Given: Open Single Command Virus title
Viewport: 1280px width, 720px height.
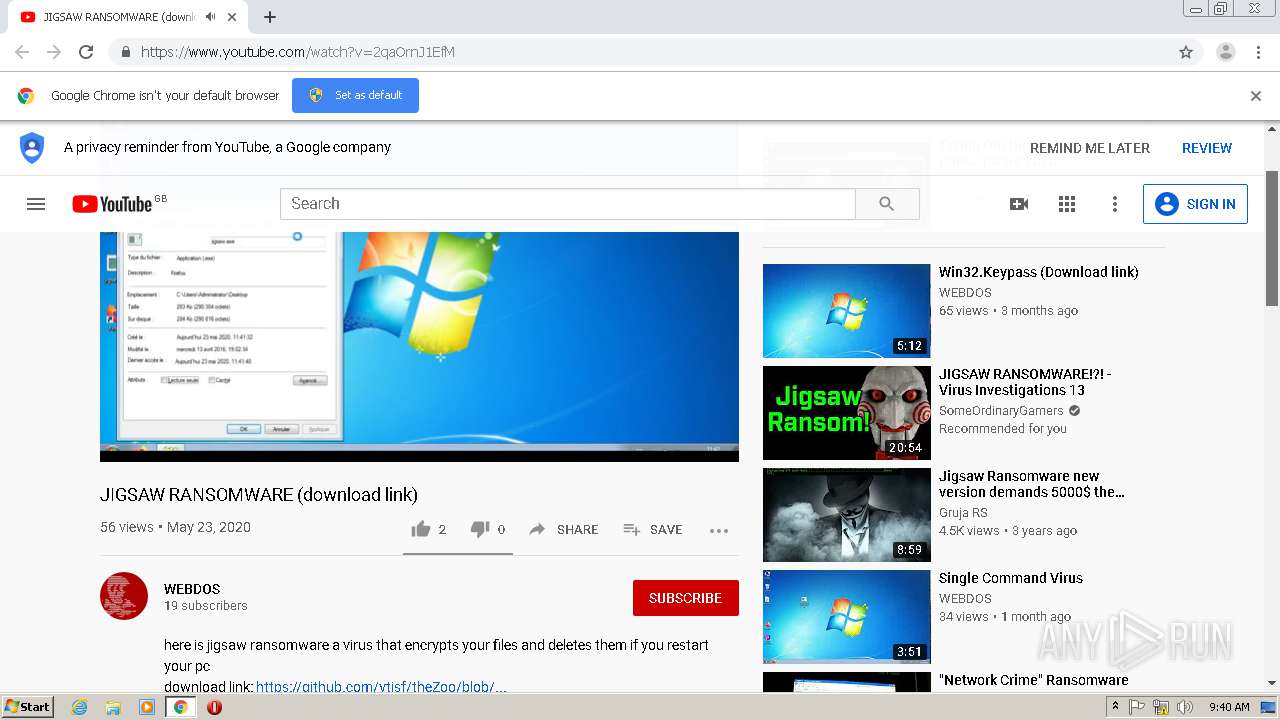Looking at the screenshot, I should click(x=1010, y=578).
